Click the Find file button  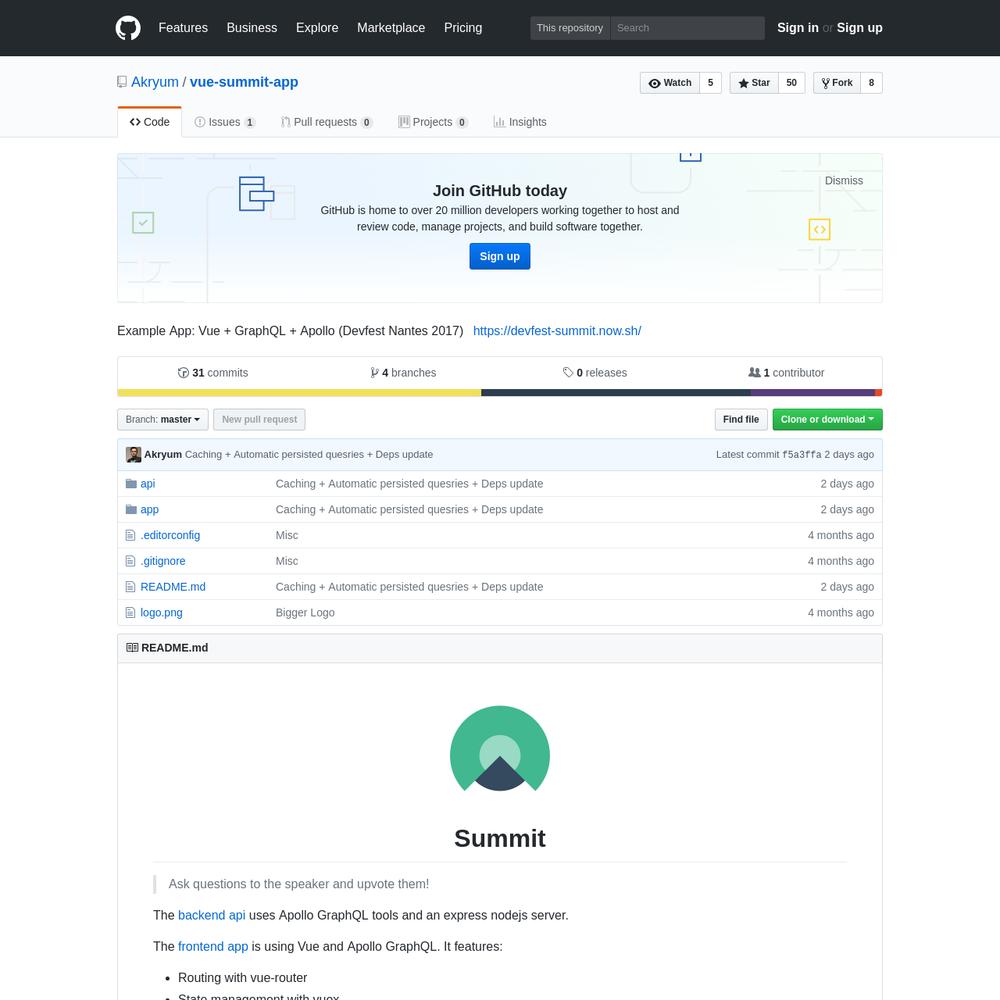coord(740,420)
